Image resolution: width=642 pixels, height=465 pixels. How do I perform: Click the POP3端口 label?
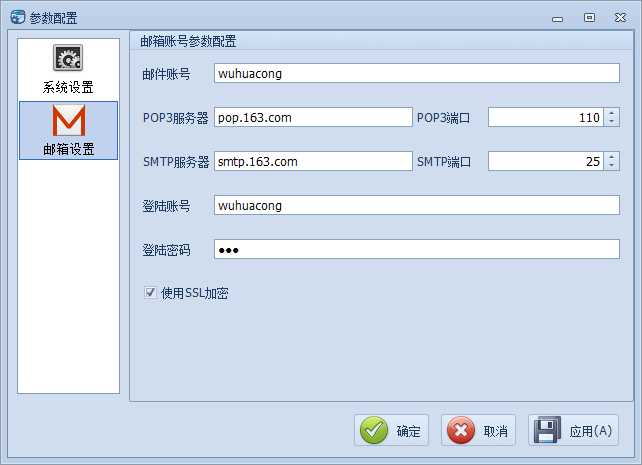click(443, 118)
